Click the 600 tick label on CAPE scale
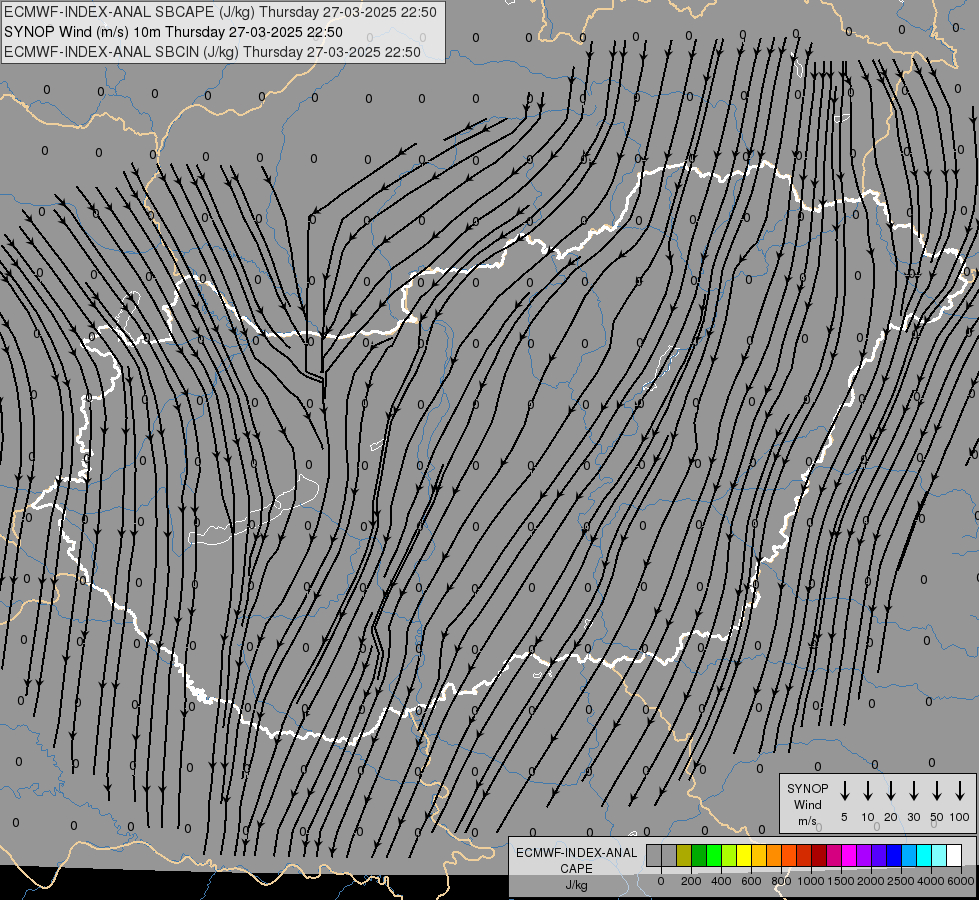Screen dimensions: 979x900 click(751, 881)
